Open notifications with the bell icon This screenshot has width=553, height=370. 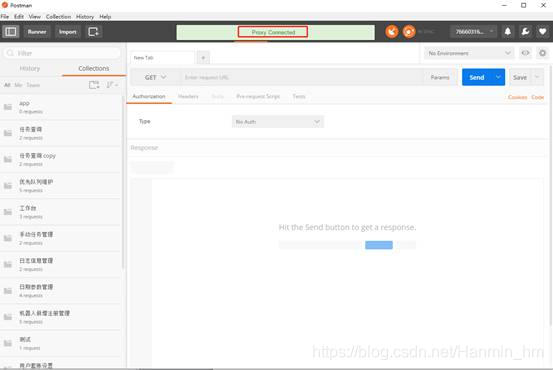click(x=508, y=32)
